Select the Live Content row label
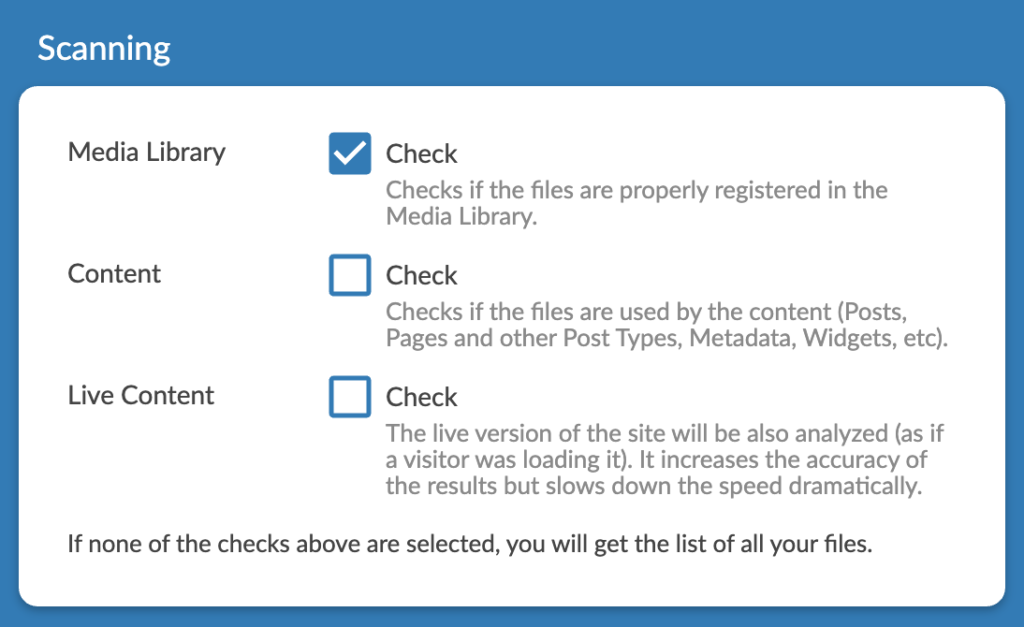 coord(140,395)
